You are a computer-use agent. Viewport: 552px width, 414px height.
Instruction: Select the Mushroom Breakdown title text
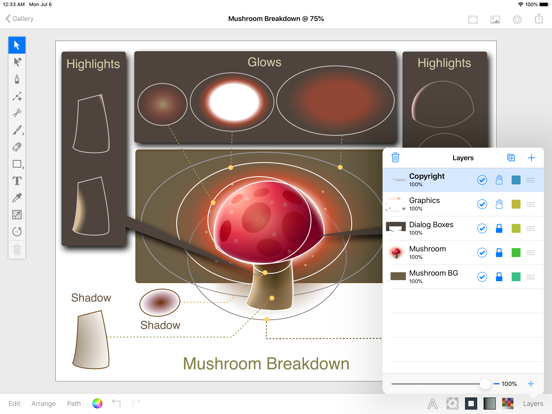266,364
